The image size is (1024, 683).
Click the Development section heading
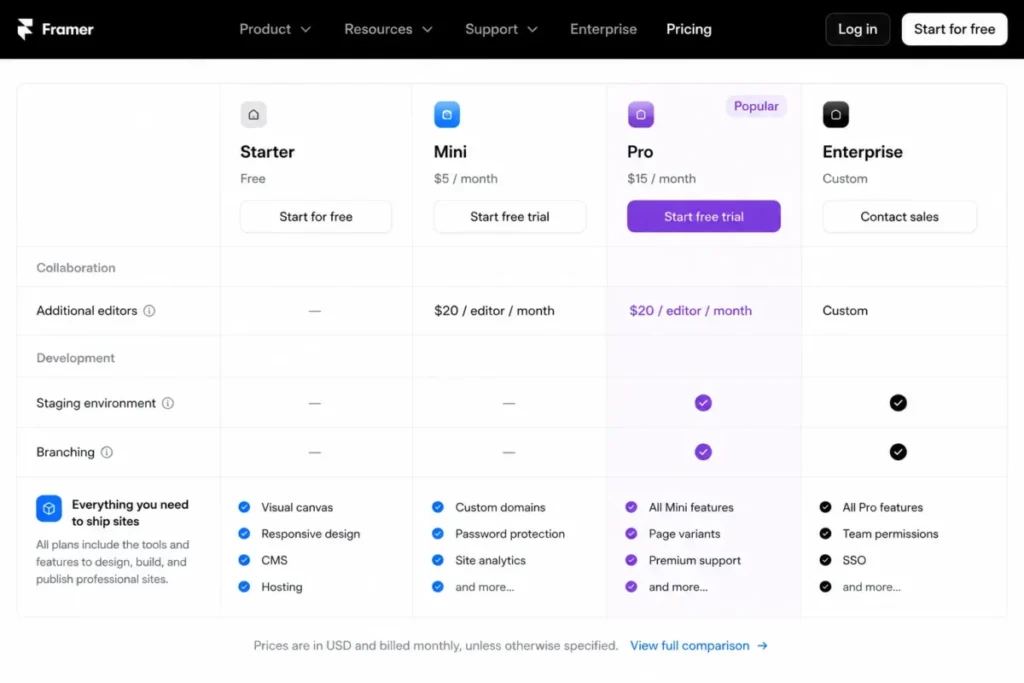[x=76, y=358]
